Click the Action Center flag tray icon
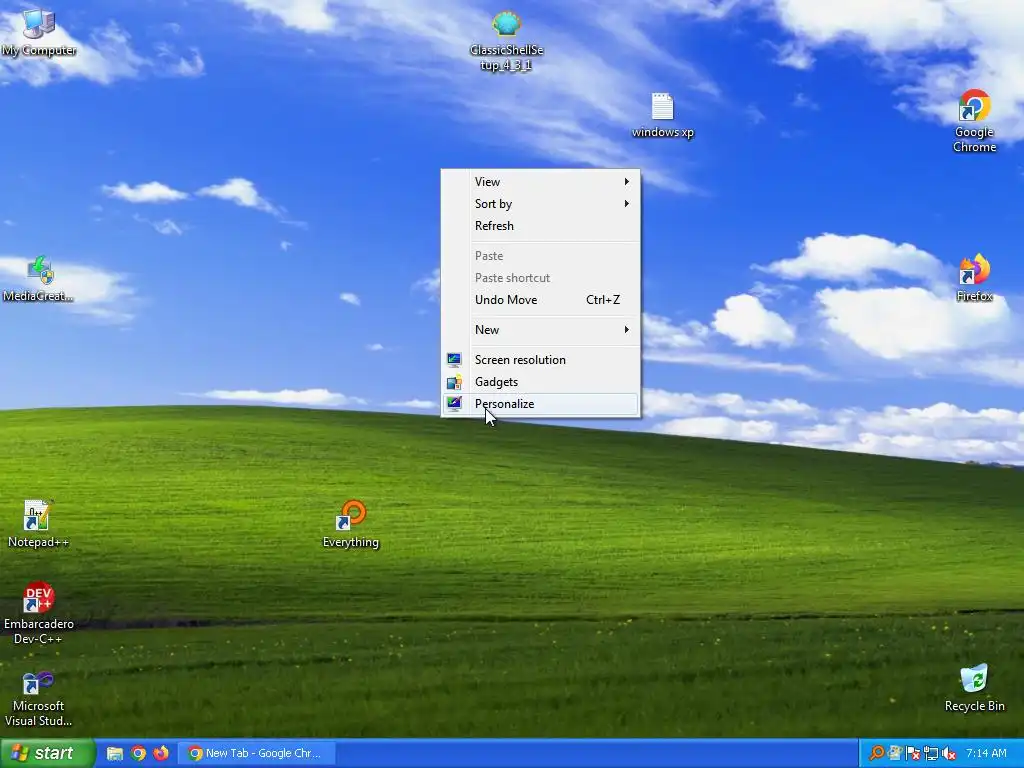The height and width of the screenshot is (768, 1024). 913,754
